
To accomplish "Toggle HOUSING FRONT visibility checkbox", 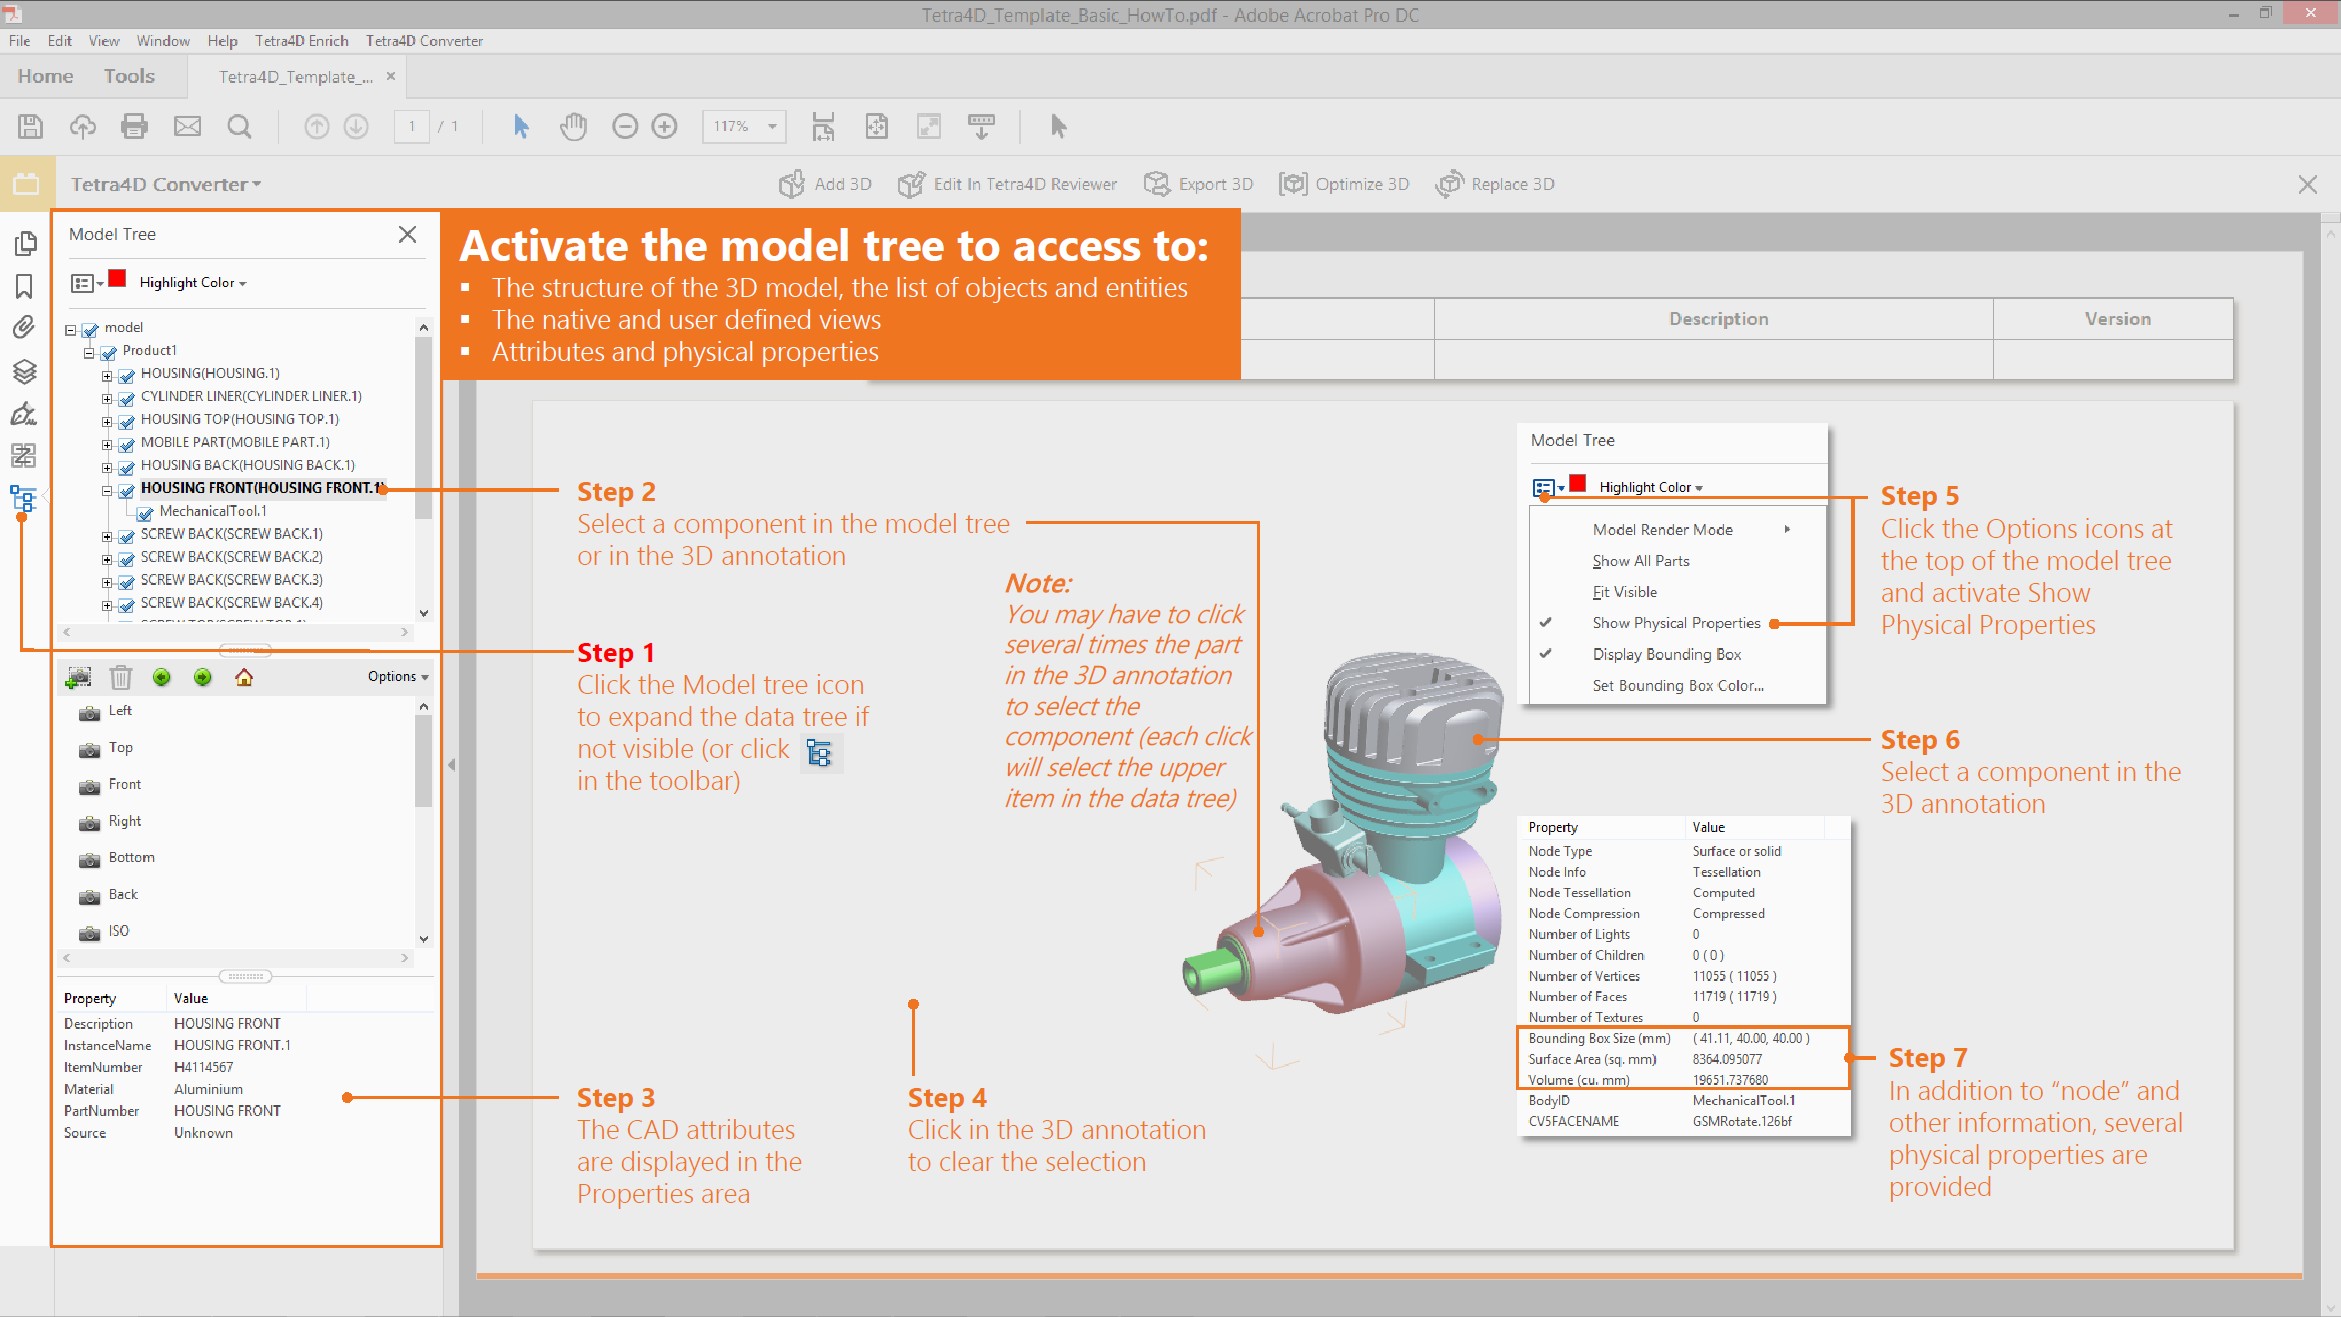I will (127, 490).
